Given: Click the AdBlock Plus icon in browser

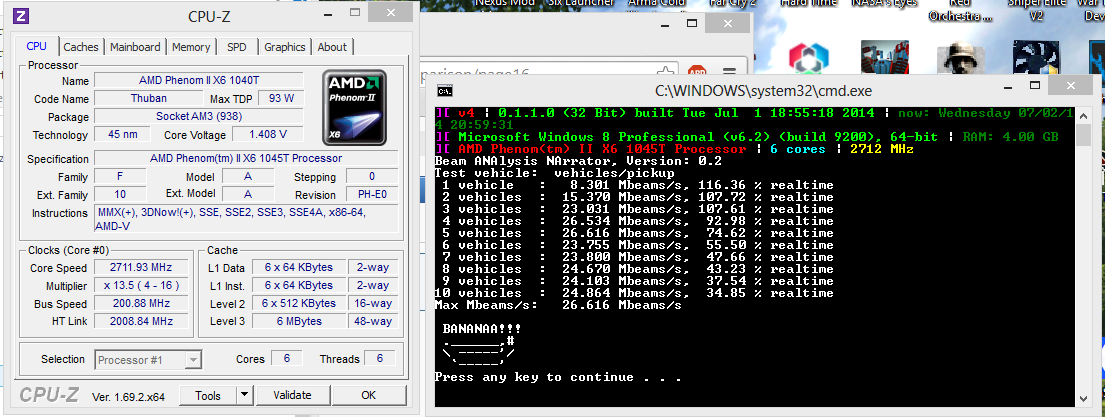Looking at the screenshot, I should point(697,73).
